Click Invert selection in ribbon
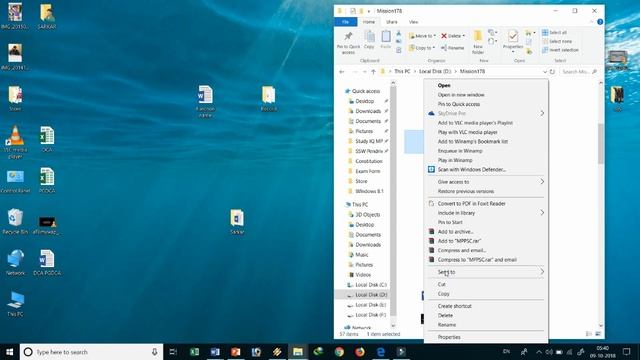Image resolution: width=640 pixels, height=360 pixels. [560, 50]
